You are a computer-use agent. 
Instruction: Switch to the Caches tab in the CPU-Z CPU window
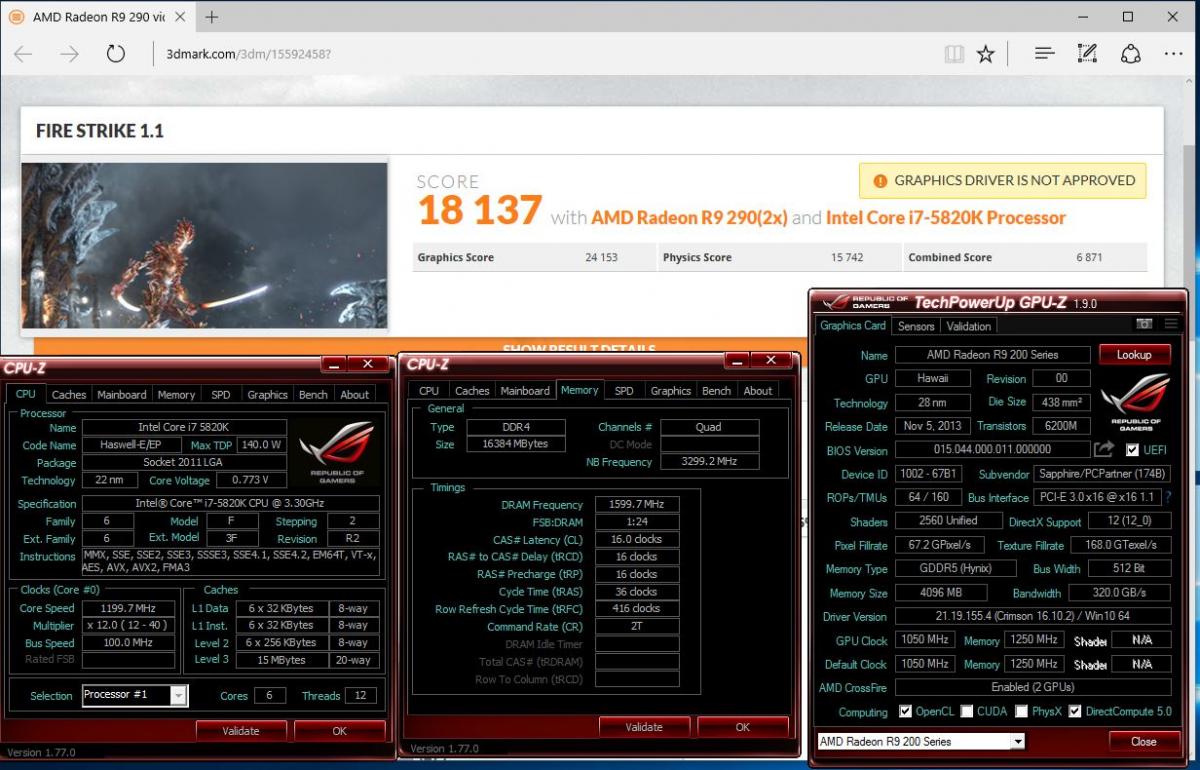[69, 395]
